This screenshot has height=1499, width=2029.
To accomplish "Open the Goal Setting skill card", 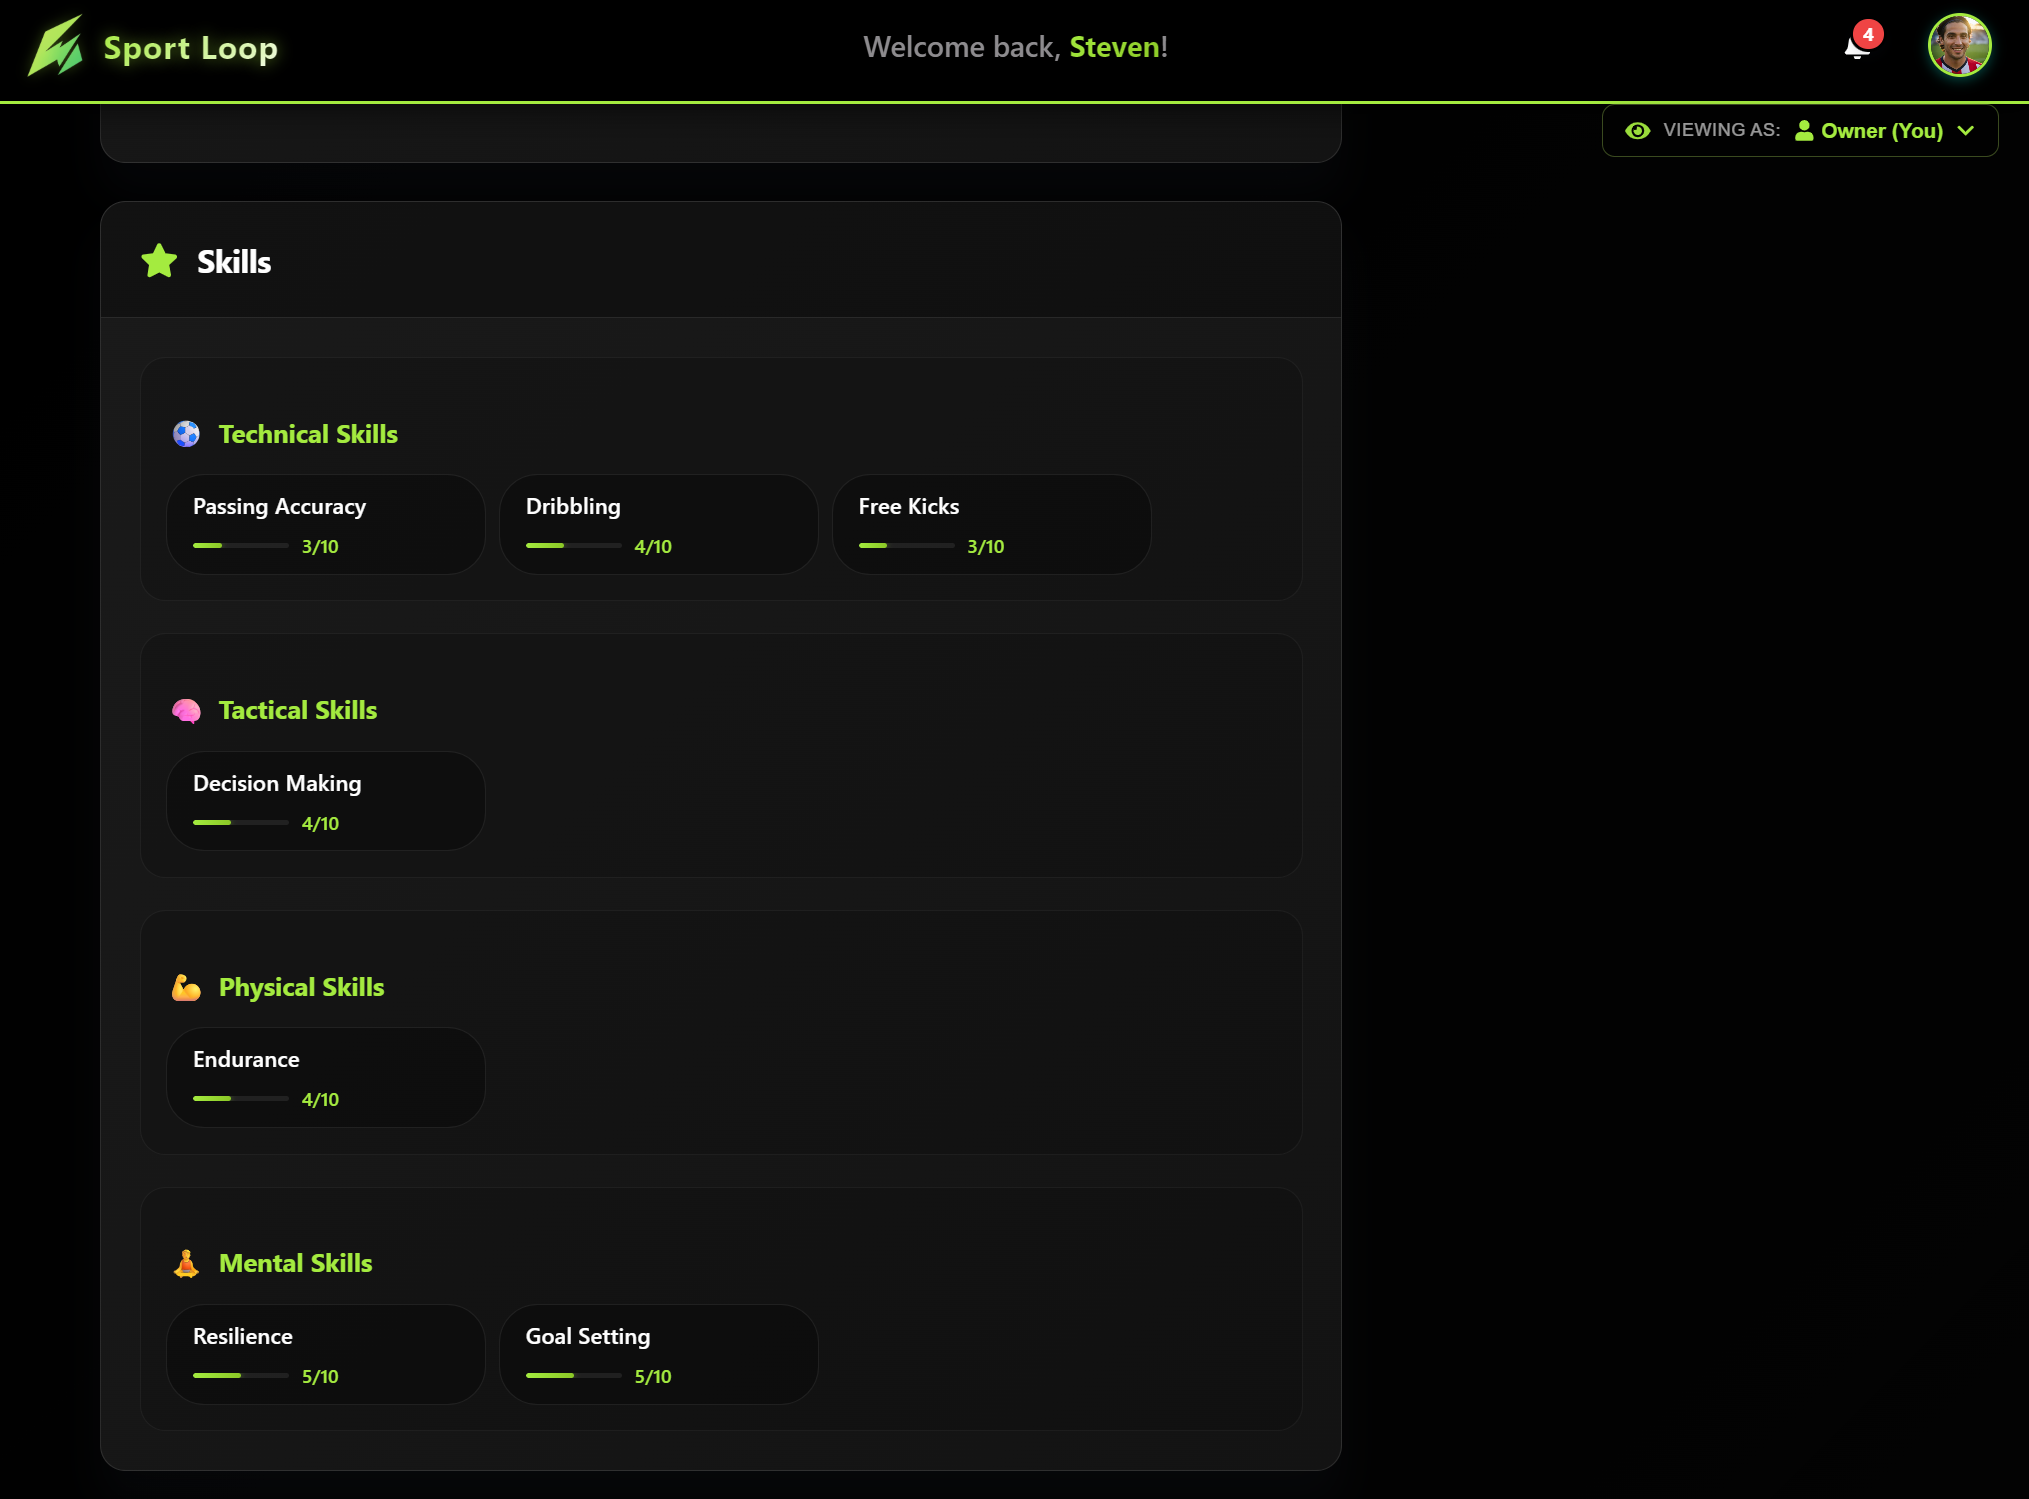I will (x=658, y=1354).
